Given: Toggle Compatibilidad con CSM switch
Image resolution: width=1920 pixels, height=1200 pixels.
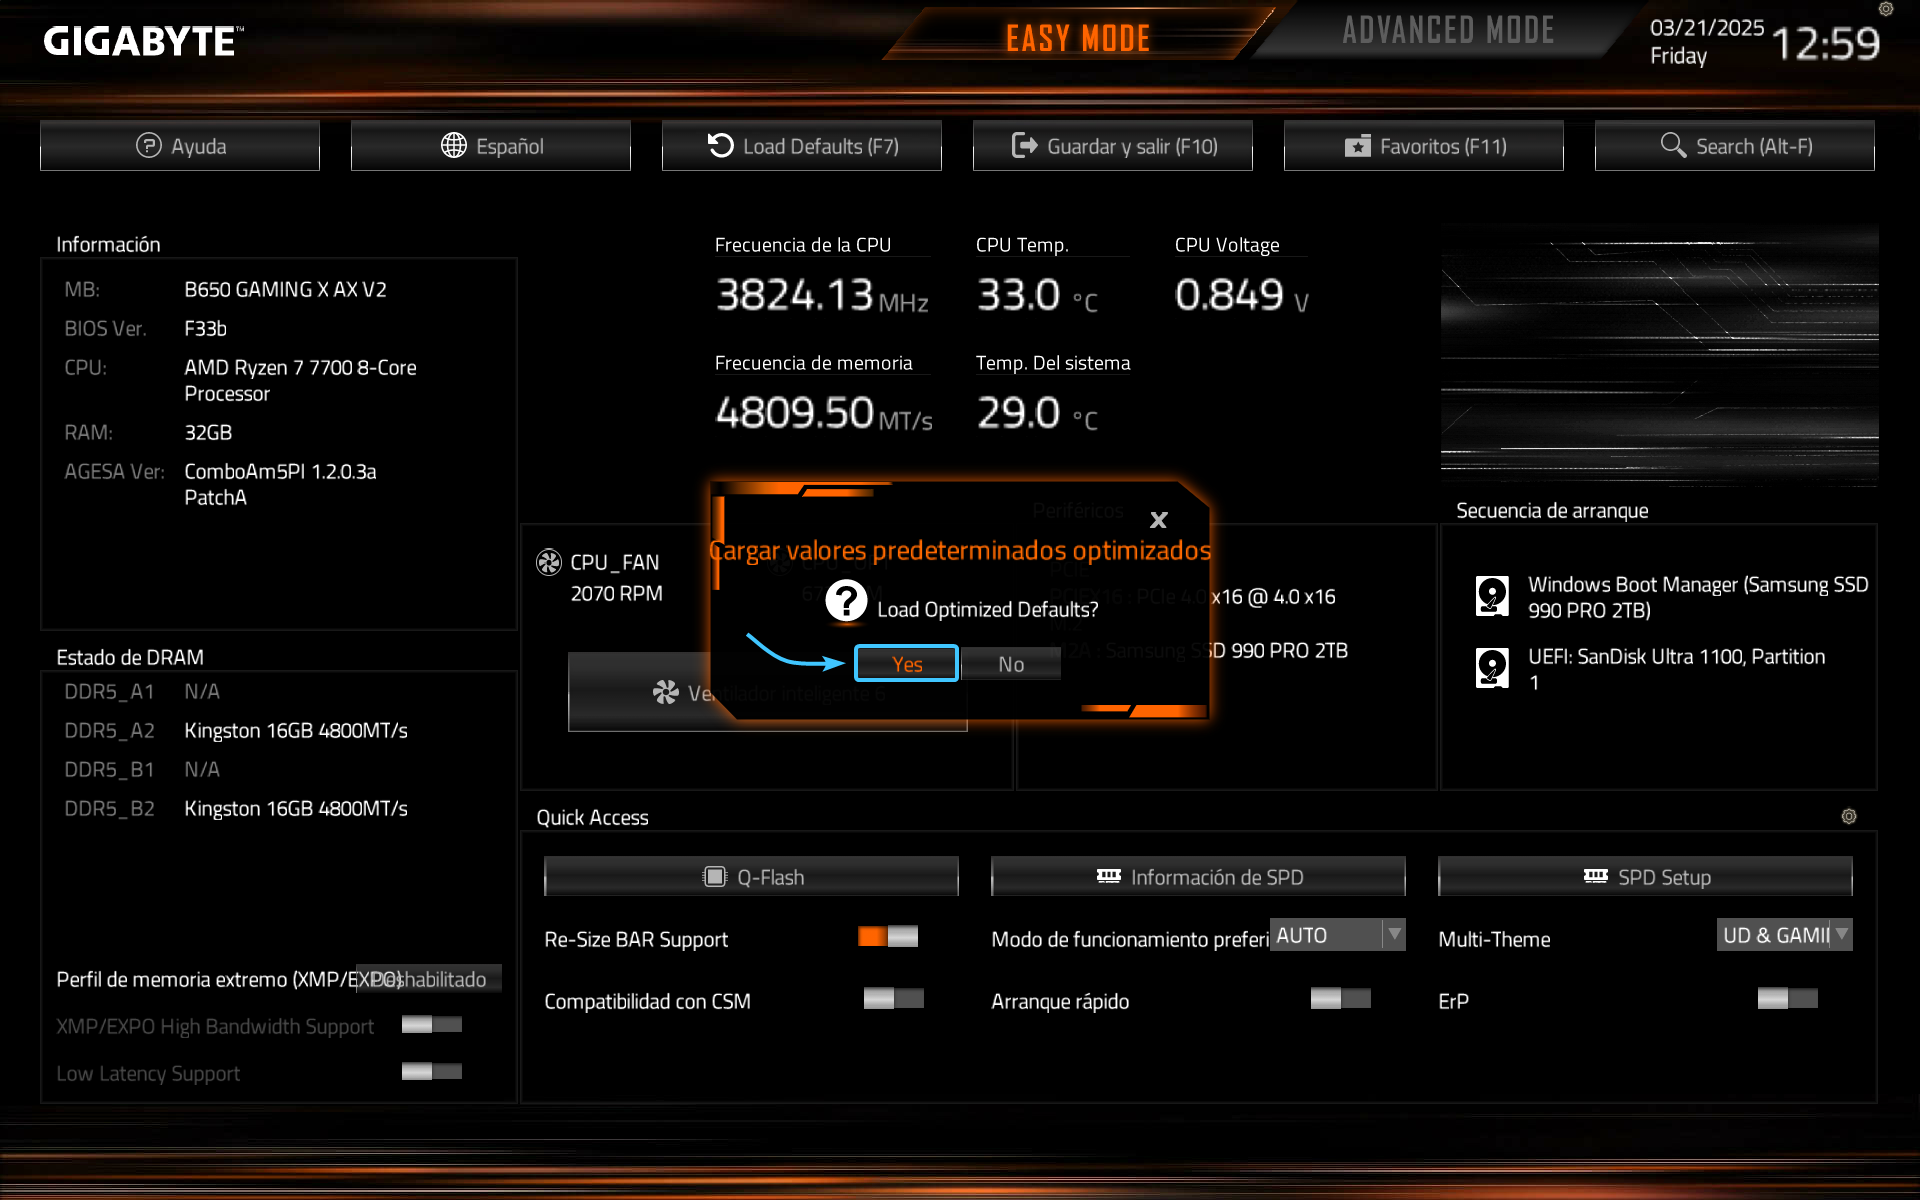Looking at the screenshot, I should point(894,998).
